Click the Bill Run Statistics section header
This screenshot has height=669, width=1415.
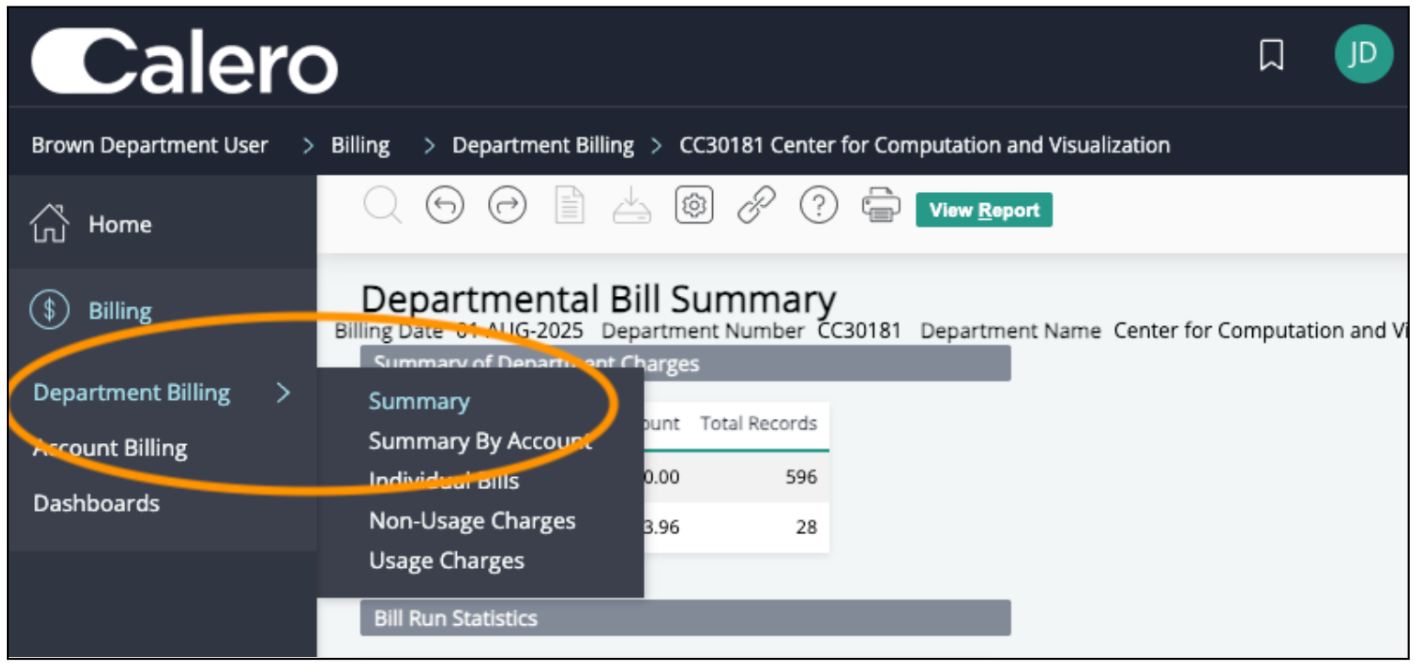click(685, 618)
